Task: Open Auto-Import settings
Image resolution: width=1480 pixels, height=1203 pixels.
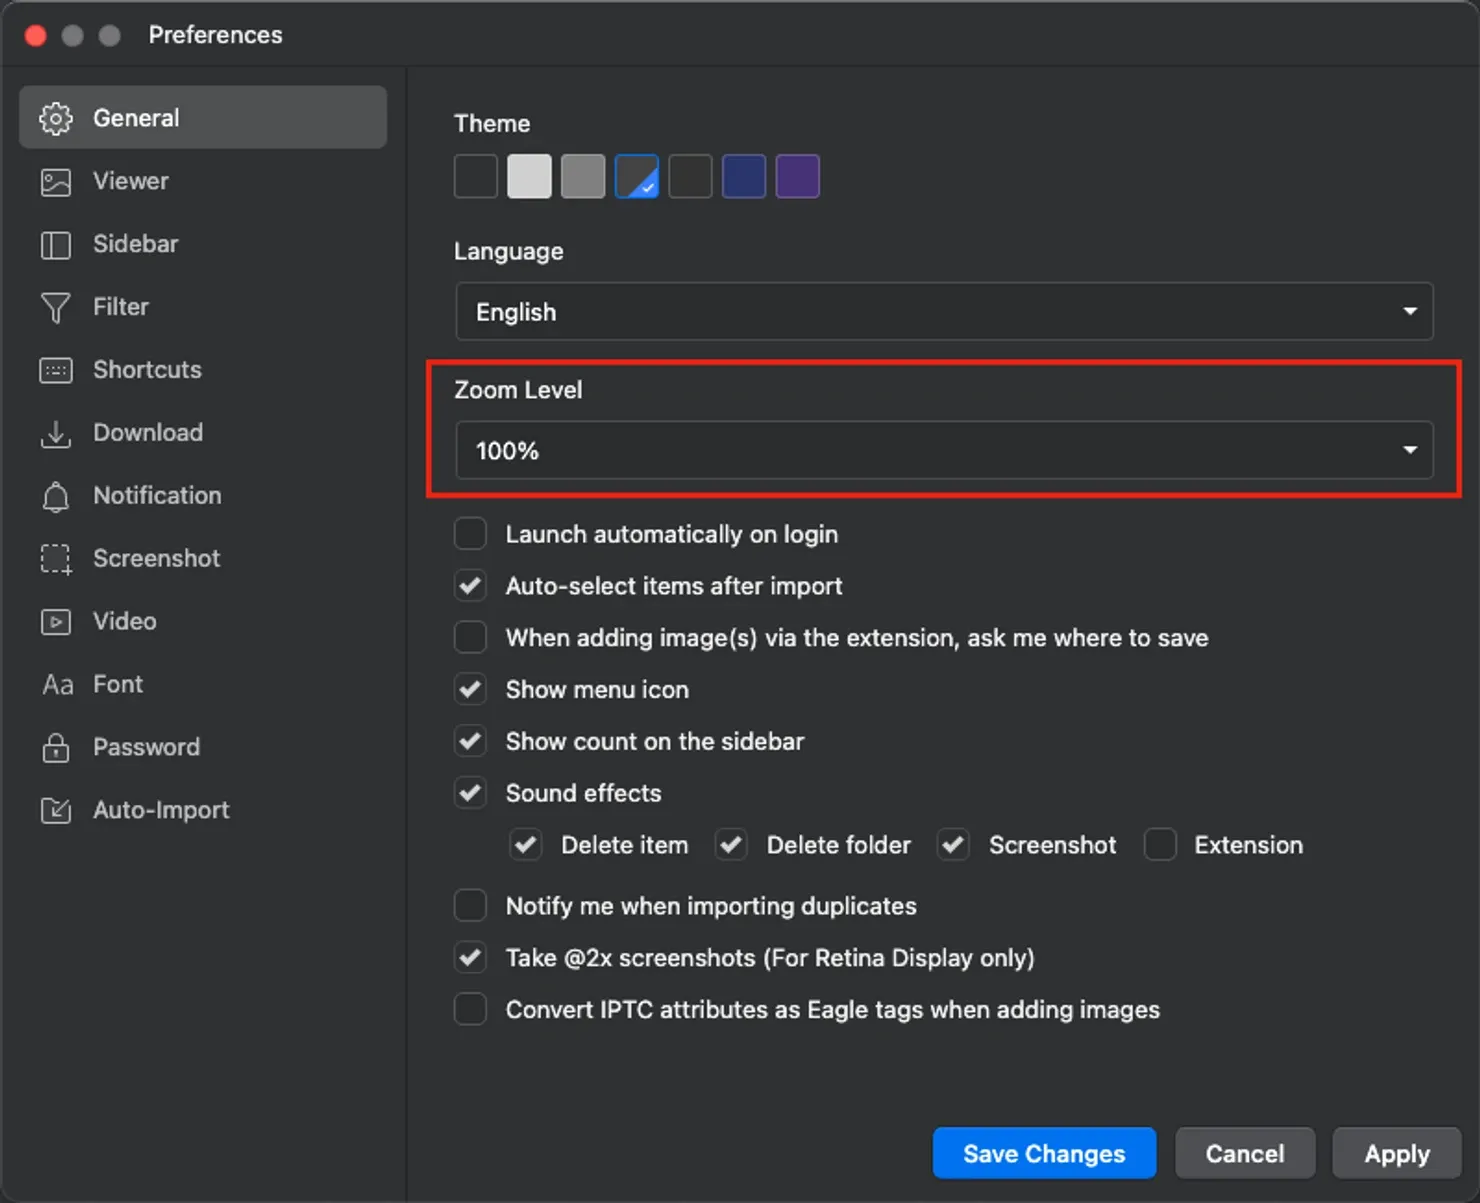Action: pyautogui.click(x=203, y=811)
